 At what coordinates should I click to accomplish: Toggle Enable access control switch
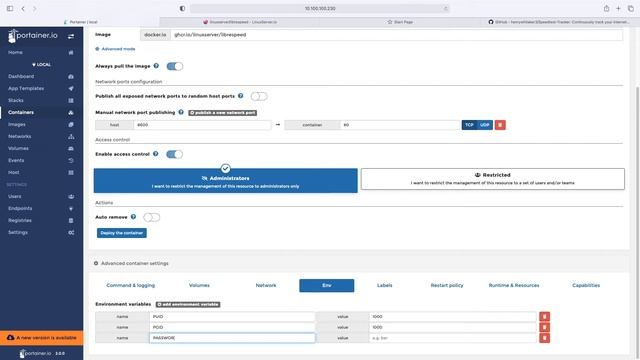pos(174,154)
